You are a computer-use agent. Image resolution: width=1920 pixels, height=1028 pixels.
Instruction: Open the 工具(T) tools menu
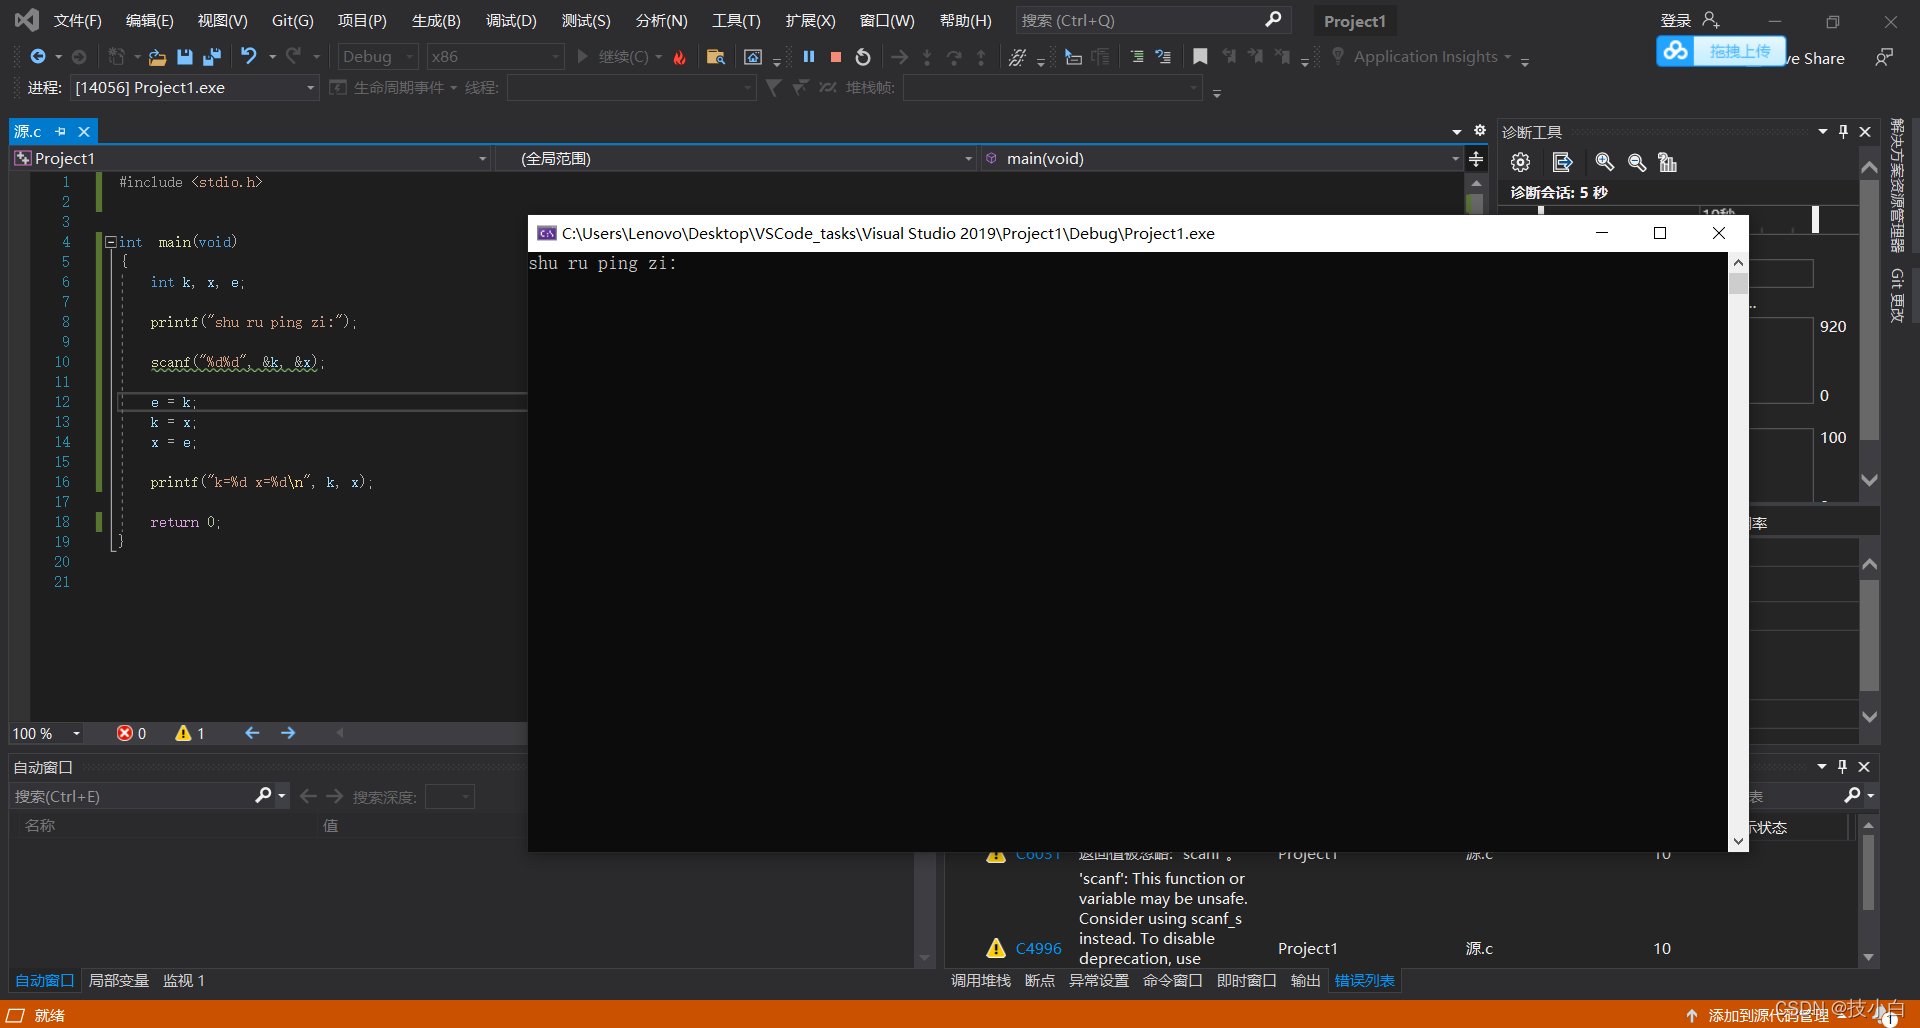pos(736,20)
